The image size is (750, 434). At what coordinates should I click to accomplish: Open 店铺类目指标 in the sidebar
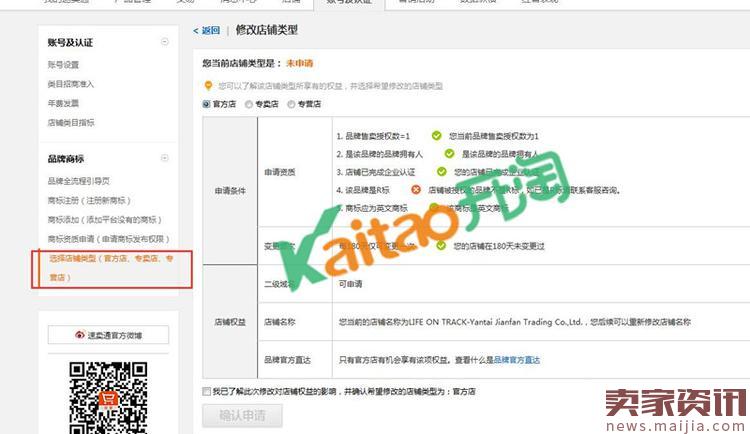tap(71, 122)
